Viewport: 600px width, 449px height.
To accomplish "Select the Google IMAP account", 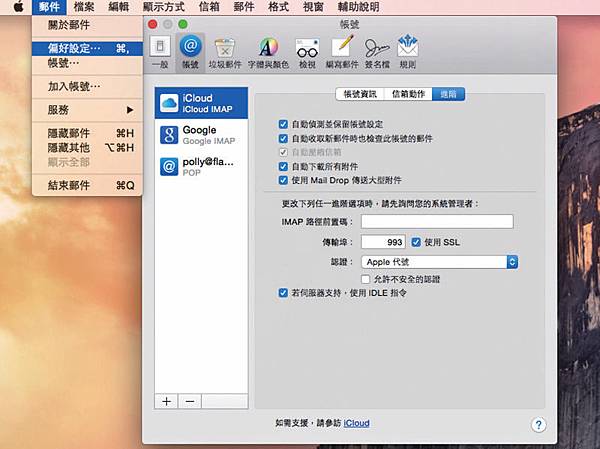I will coord(201,135).
